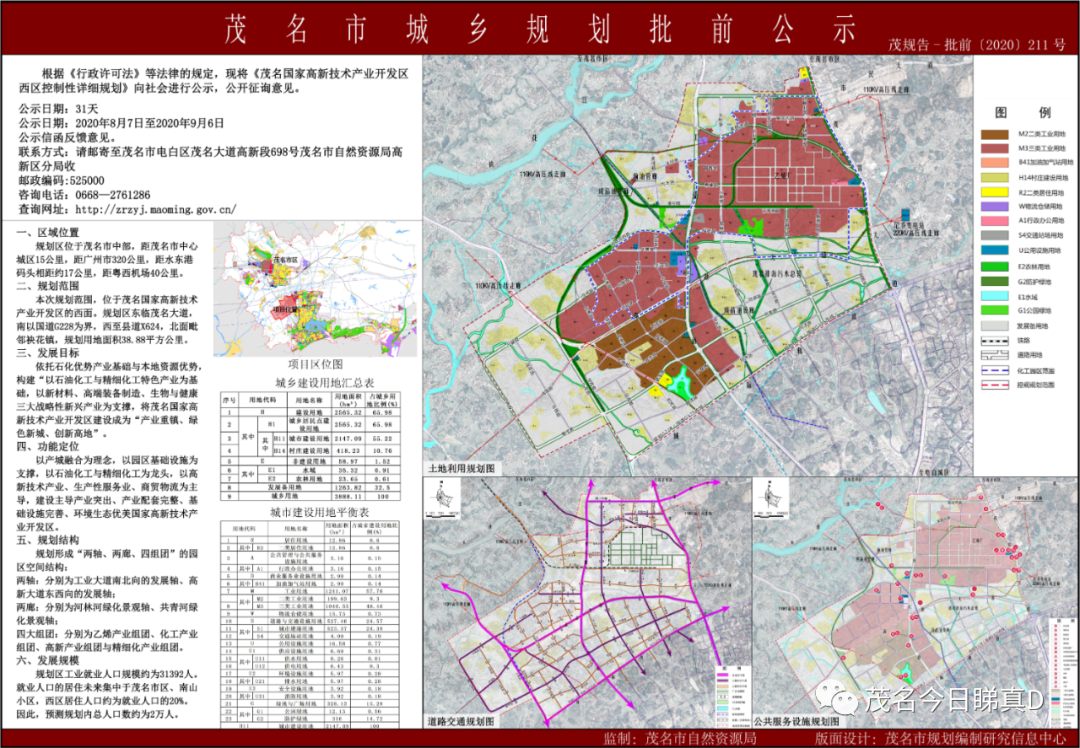Click the red dashed control plan boundary symbol

pos(996,385)
